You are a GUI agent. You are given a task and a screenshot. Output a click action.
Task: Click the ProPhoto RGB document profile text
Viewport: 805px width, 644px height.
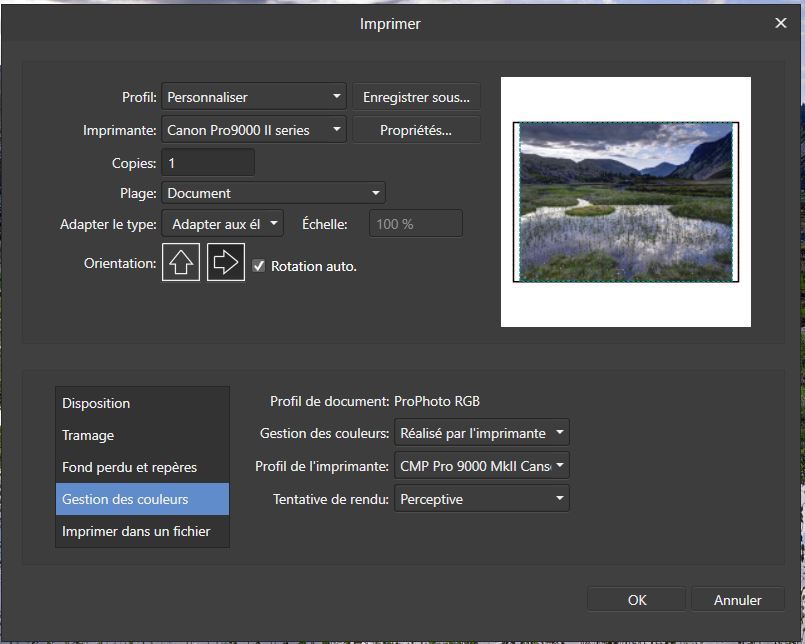[x=437, y=401]
